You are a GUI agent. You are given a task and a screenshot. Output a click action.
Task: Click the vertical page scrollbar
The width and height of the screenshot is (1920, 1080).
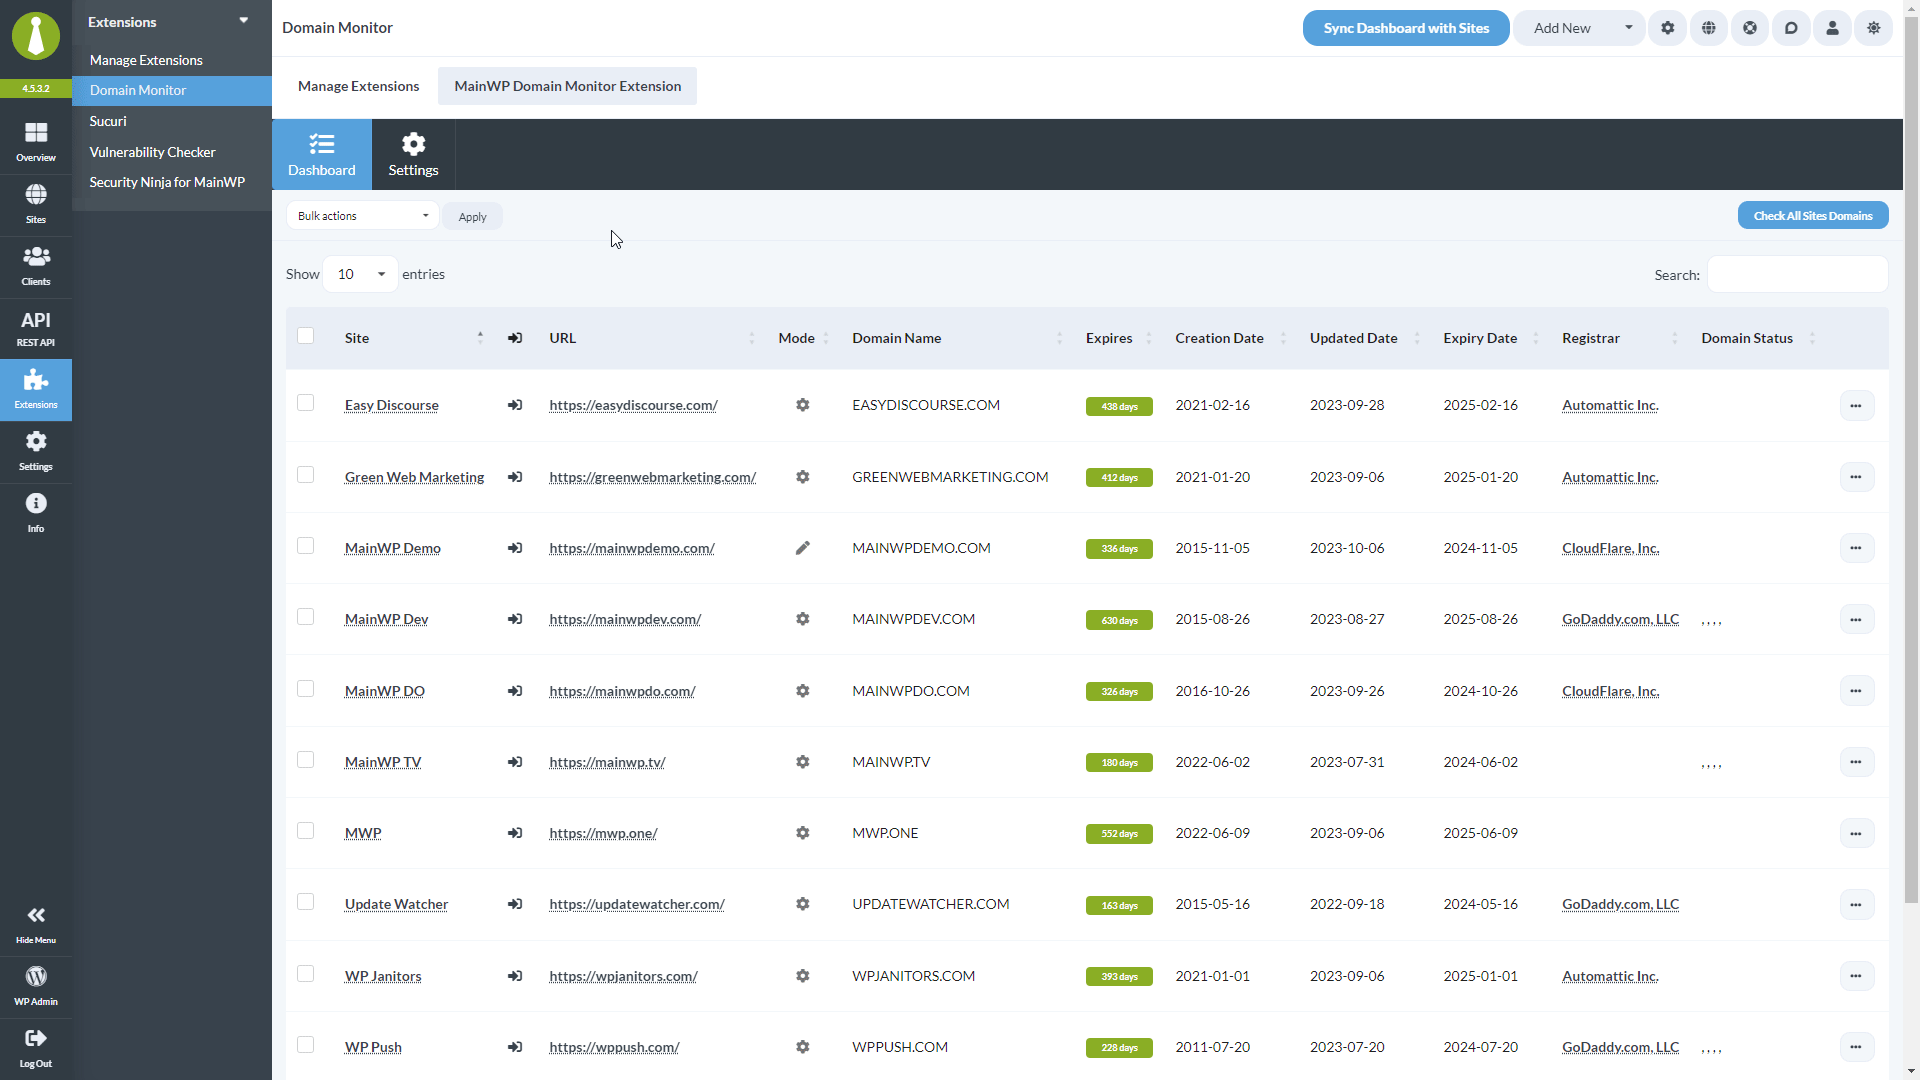tap(1911, 460)
